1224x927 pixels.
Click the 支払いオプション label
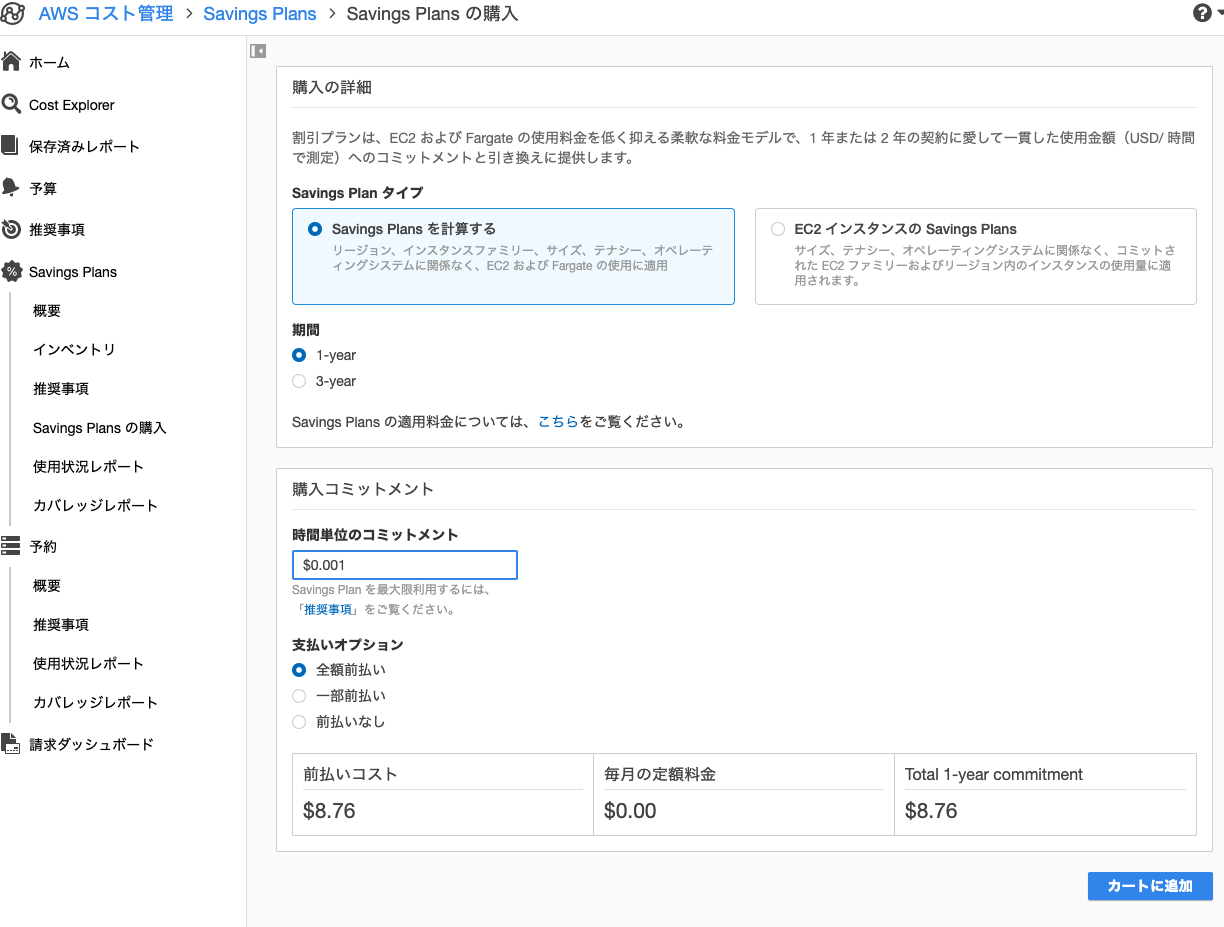point(348,645)
